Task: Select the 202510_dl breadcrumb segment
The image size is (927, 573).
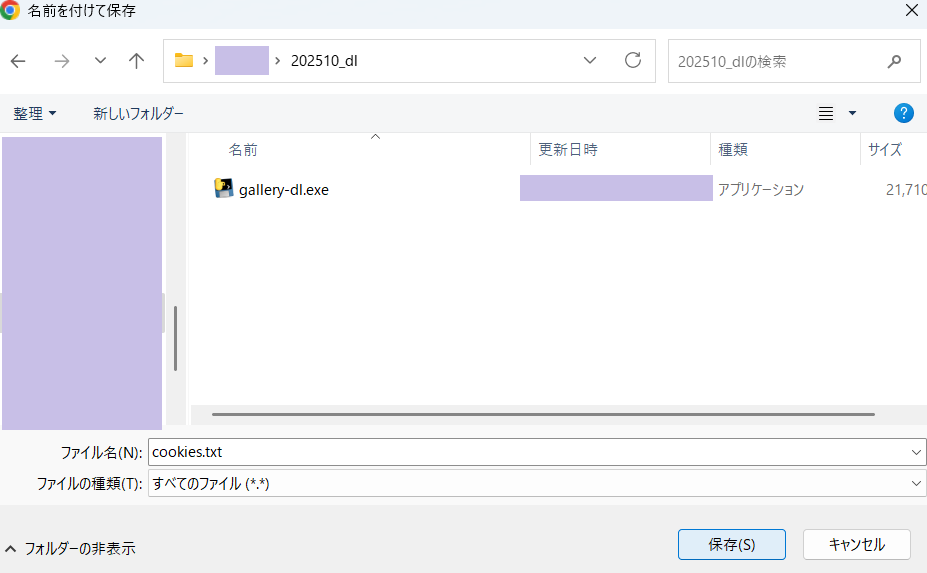Action: (324, 61)
